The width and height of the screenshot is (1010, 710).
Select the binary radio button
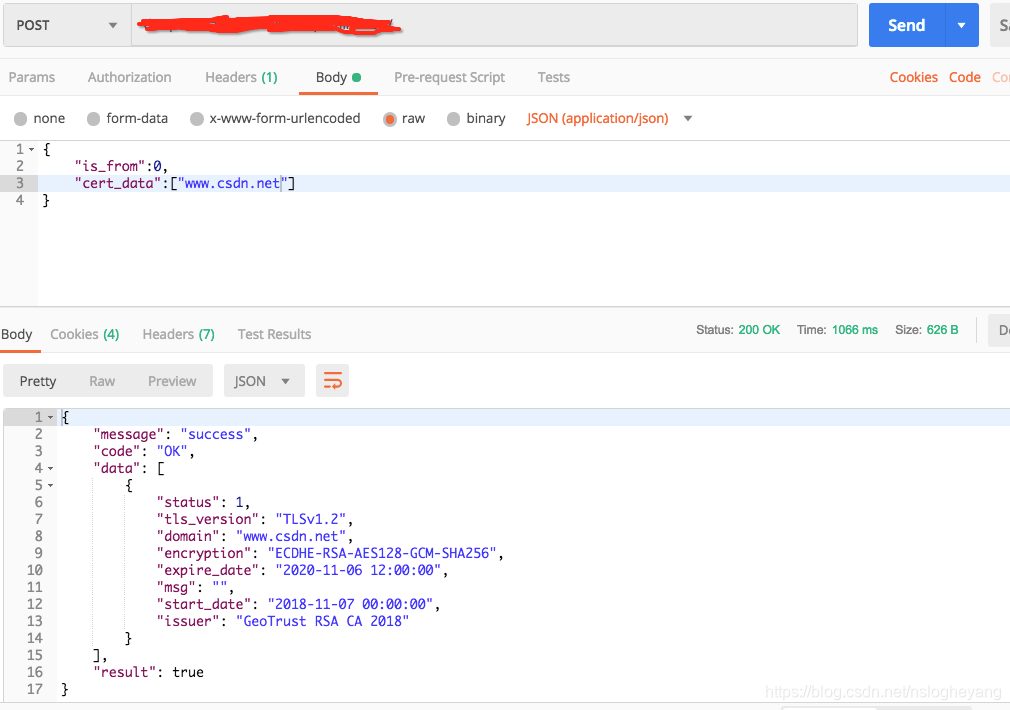(x=453, y=119)
